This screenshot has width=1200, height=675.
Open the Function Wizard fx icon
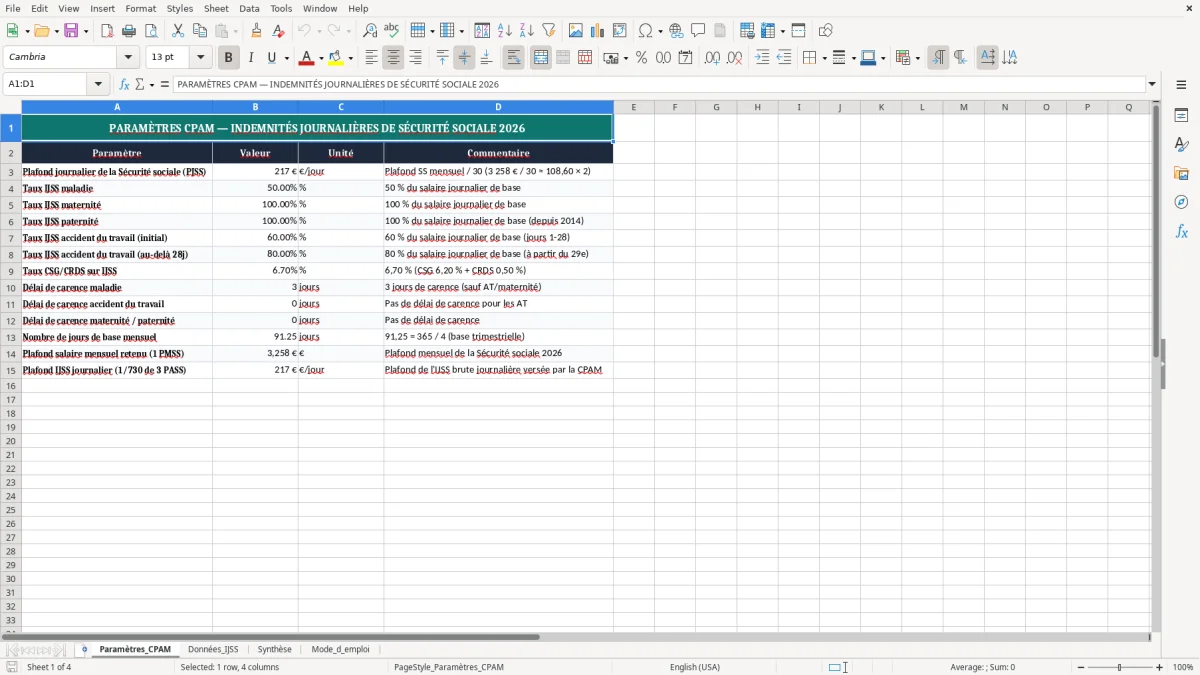coord(125,85)
